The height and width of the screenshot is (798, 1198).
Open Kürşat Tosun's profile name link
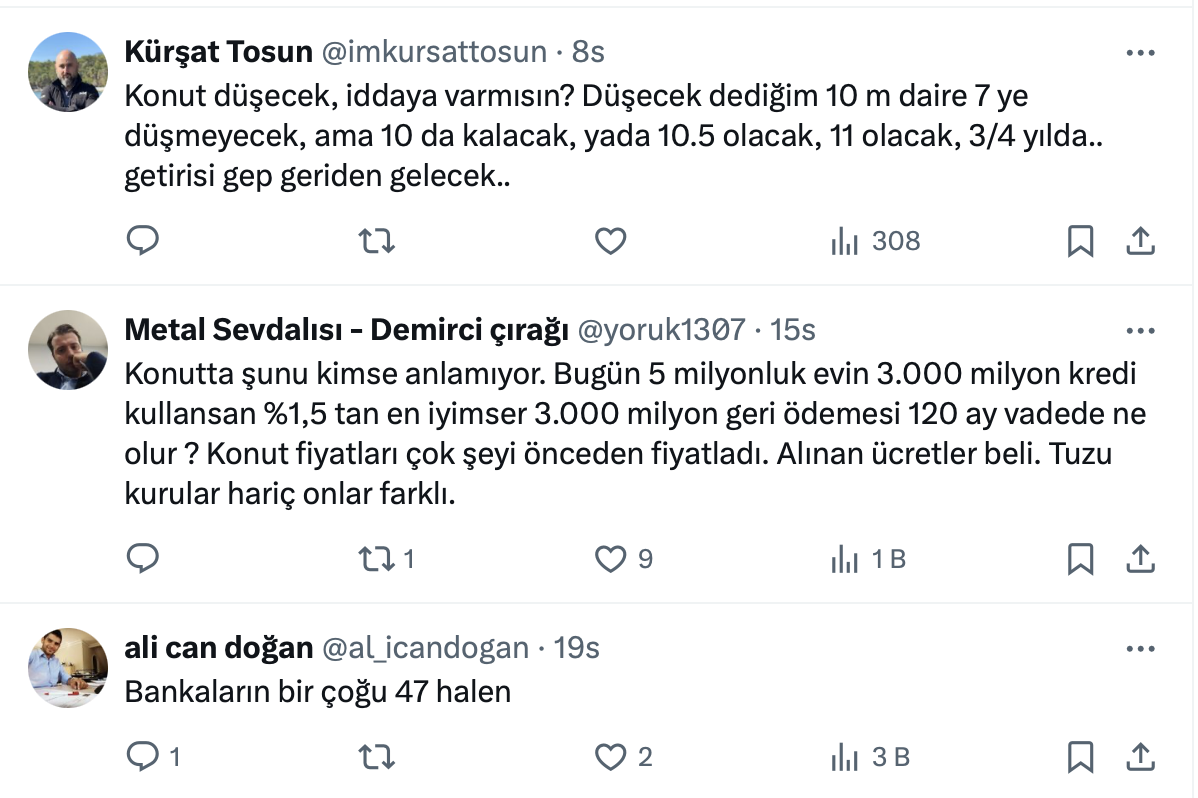coord(218,52)
